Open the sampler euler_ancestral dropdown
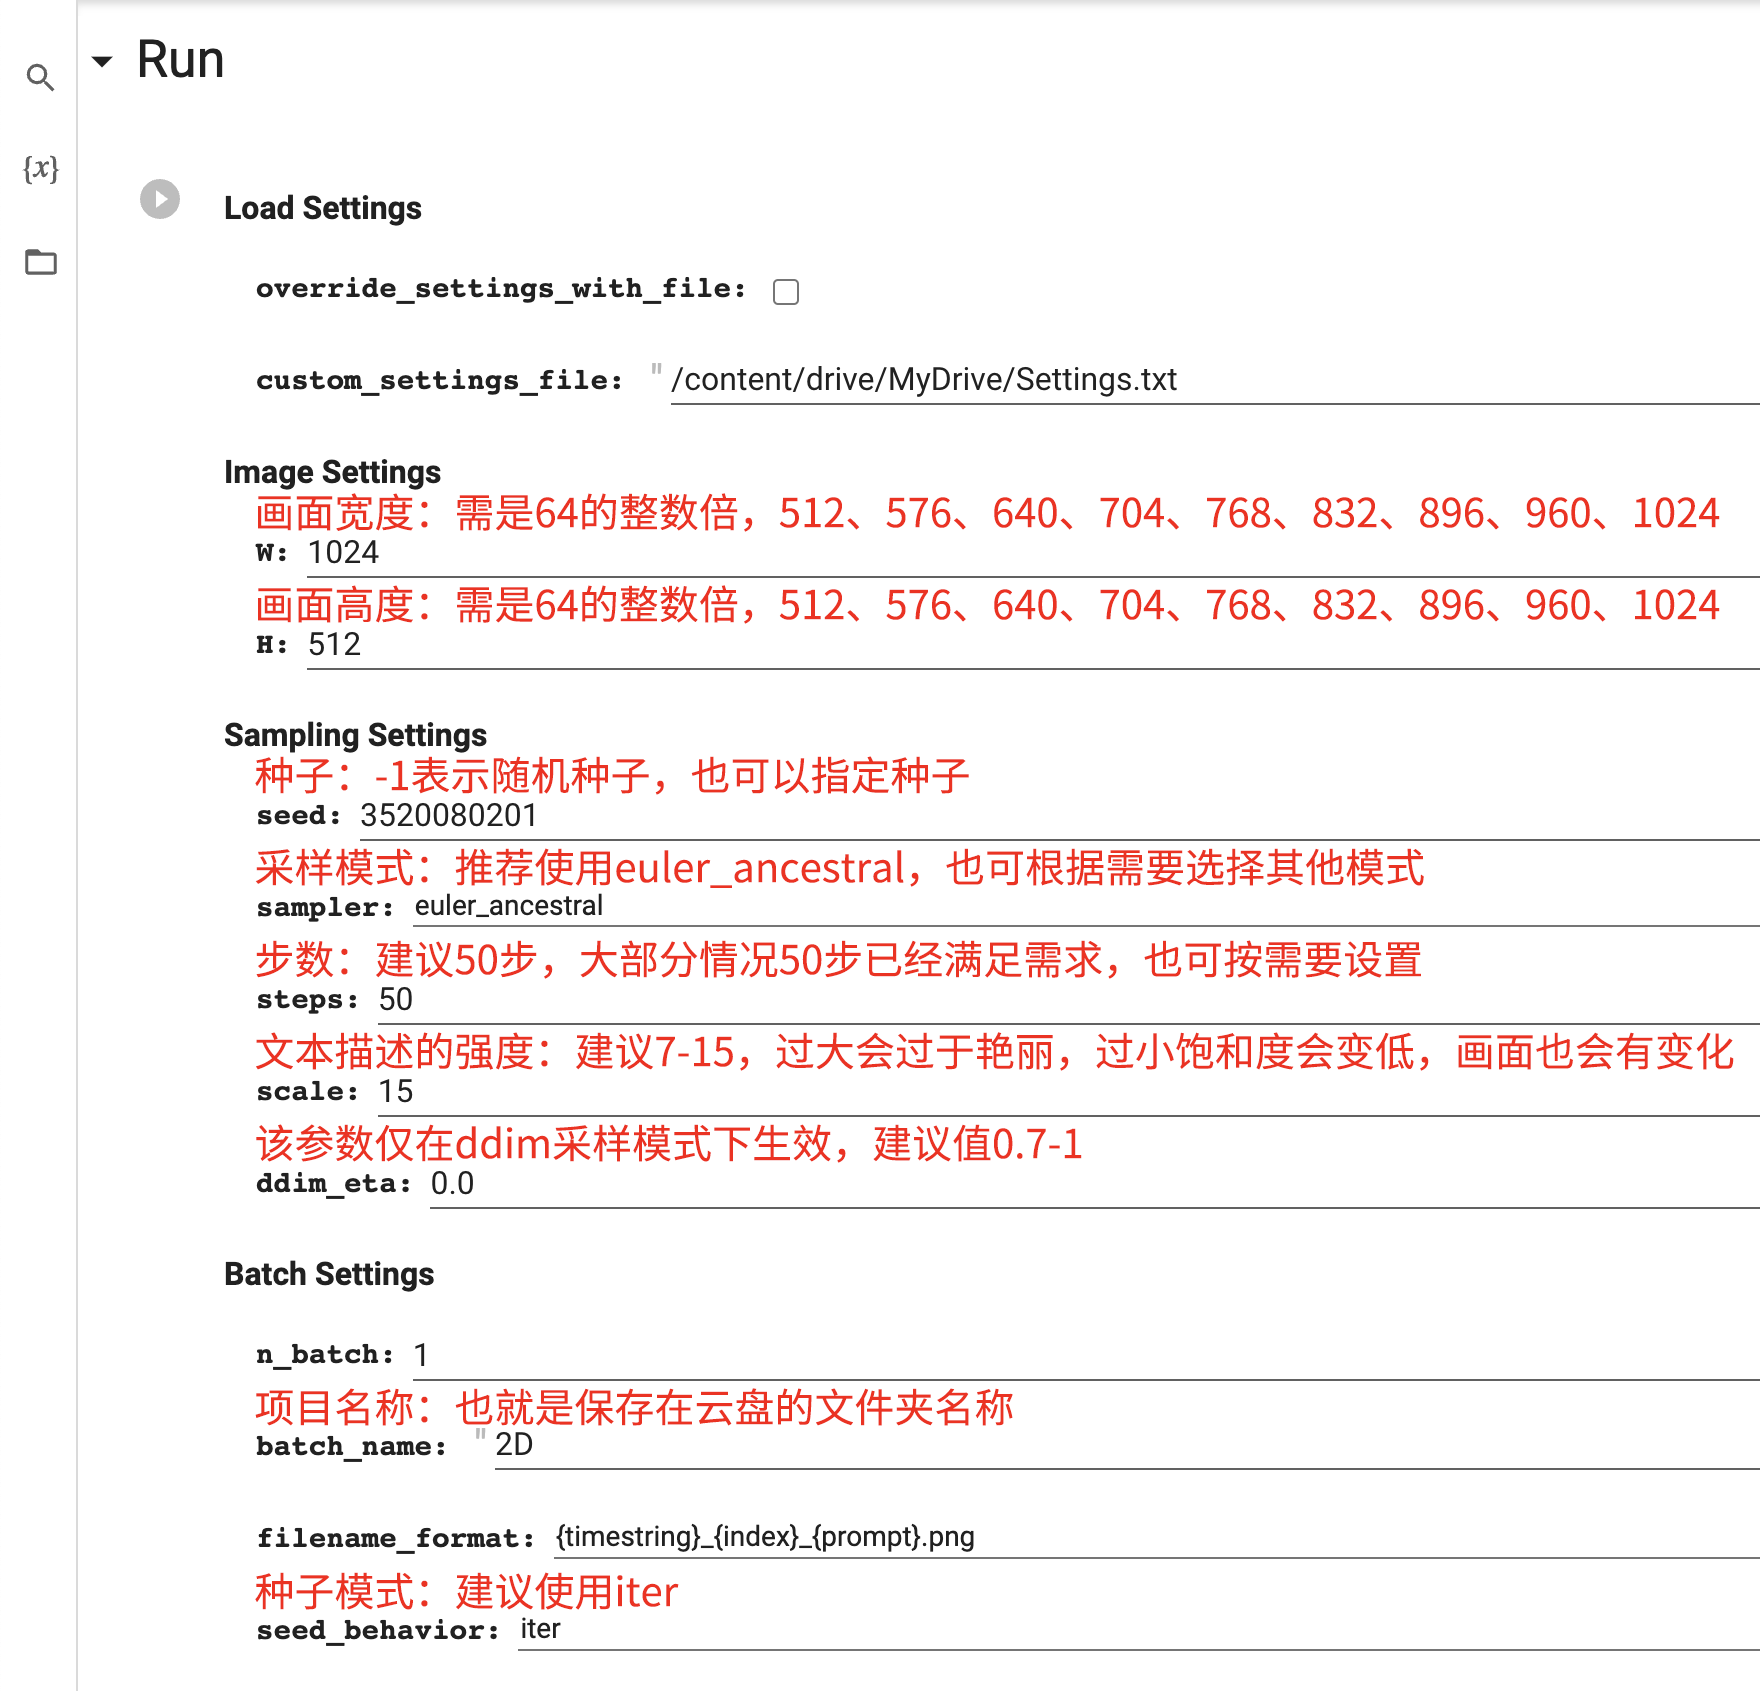 (x=1086, y=906)
